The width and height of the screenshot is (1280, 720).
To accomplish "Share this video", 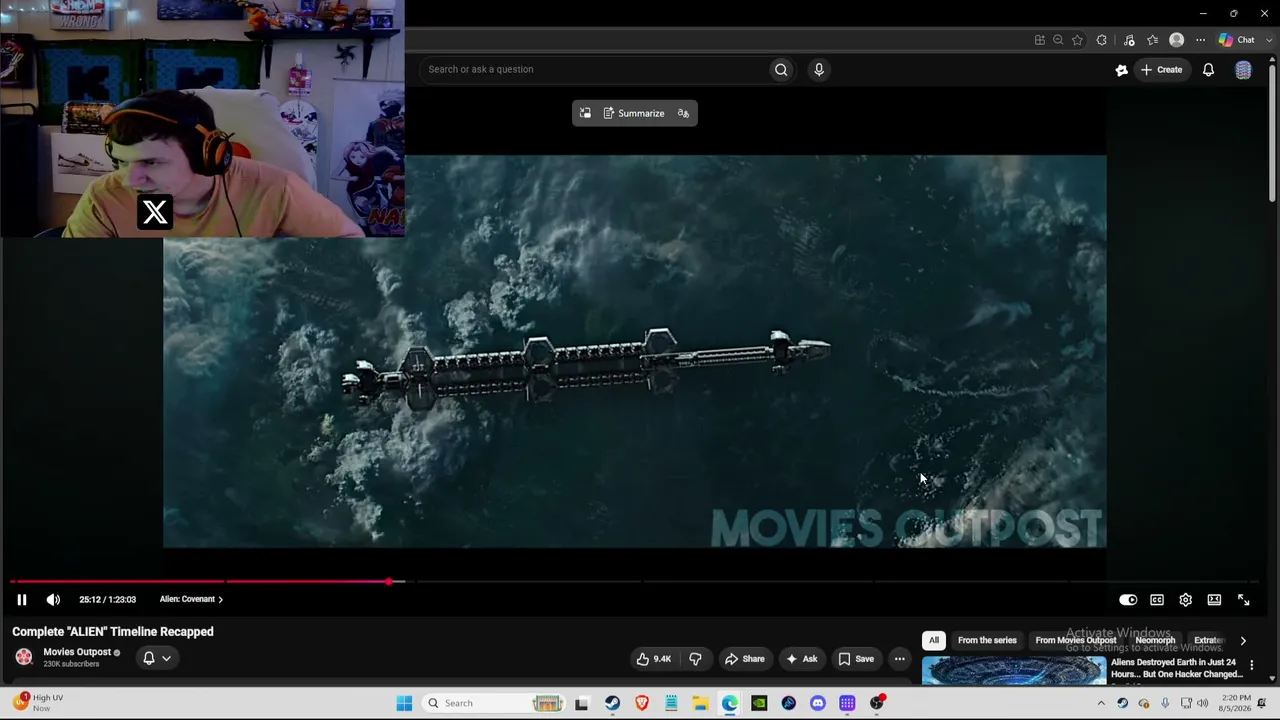I will pyautogui.click(x=745, y=659).
